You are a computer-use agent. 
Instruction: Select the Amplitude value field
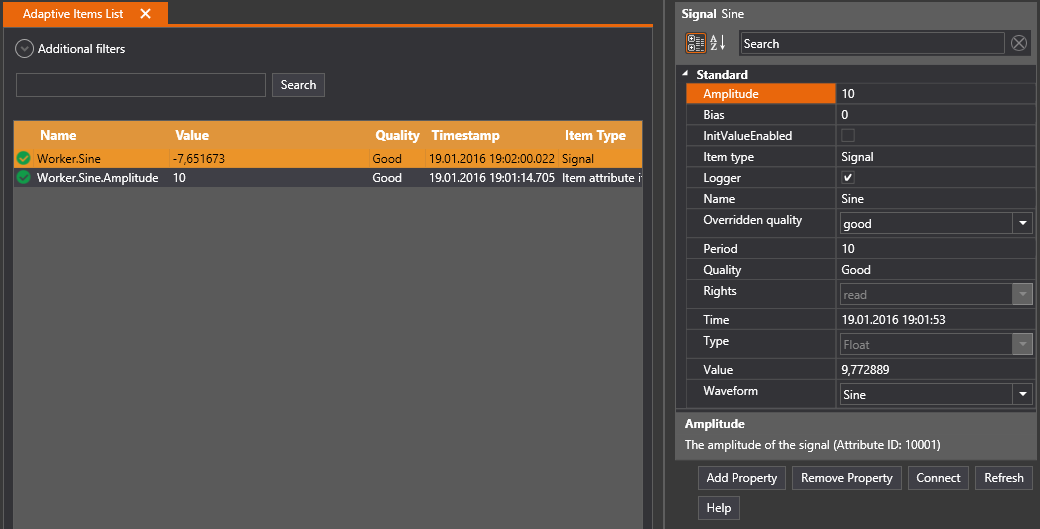[935, 94]
